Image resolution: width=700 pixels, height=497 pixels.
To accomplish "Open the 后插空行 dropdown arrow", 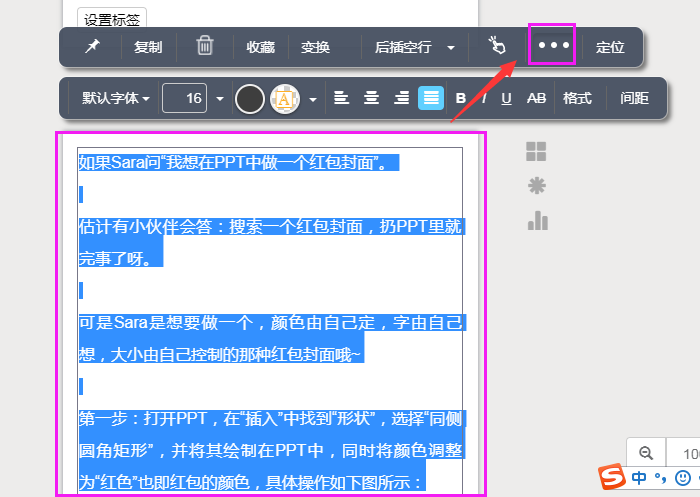I will (451, 47).
